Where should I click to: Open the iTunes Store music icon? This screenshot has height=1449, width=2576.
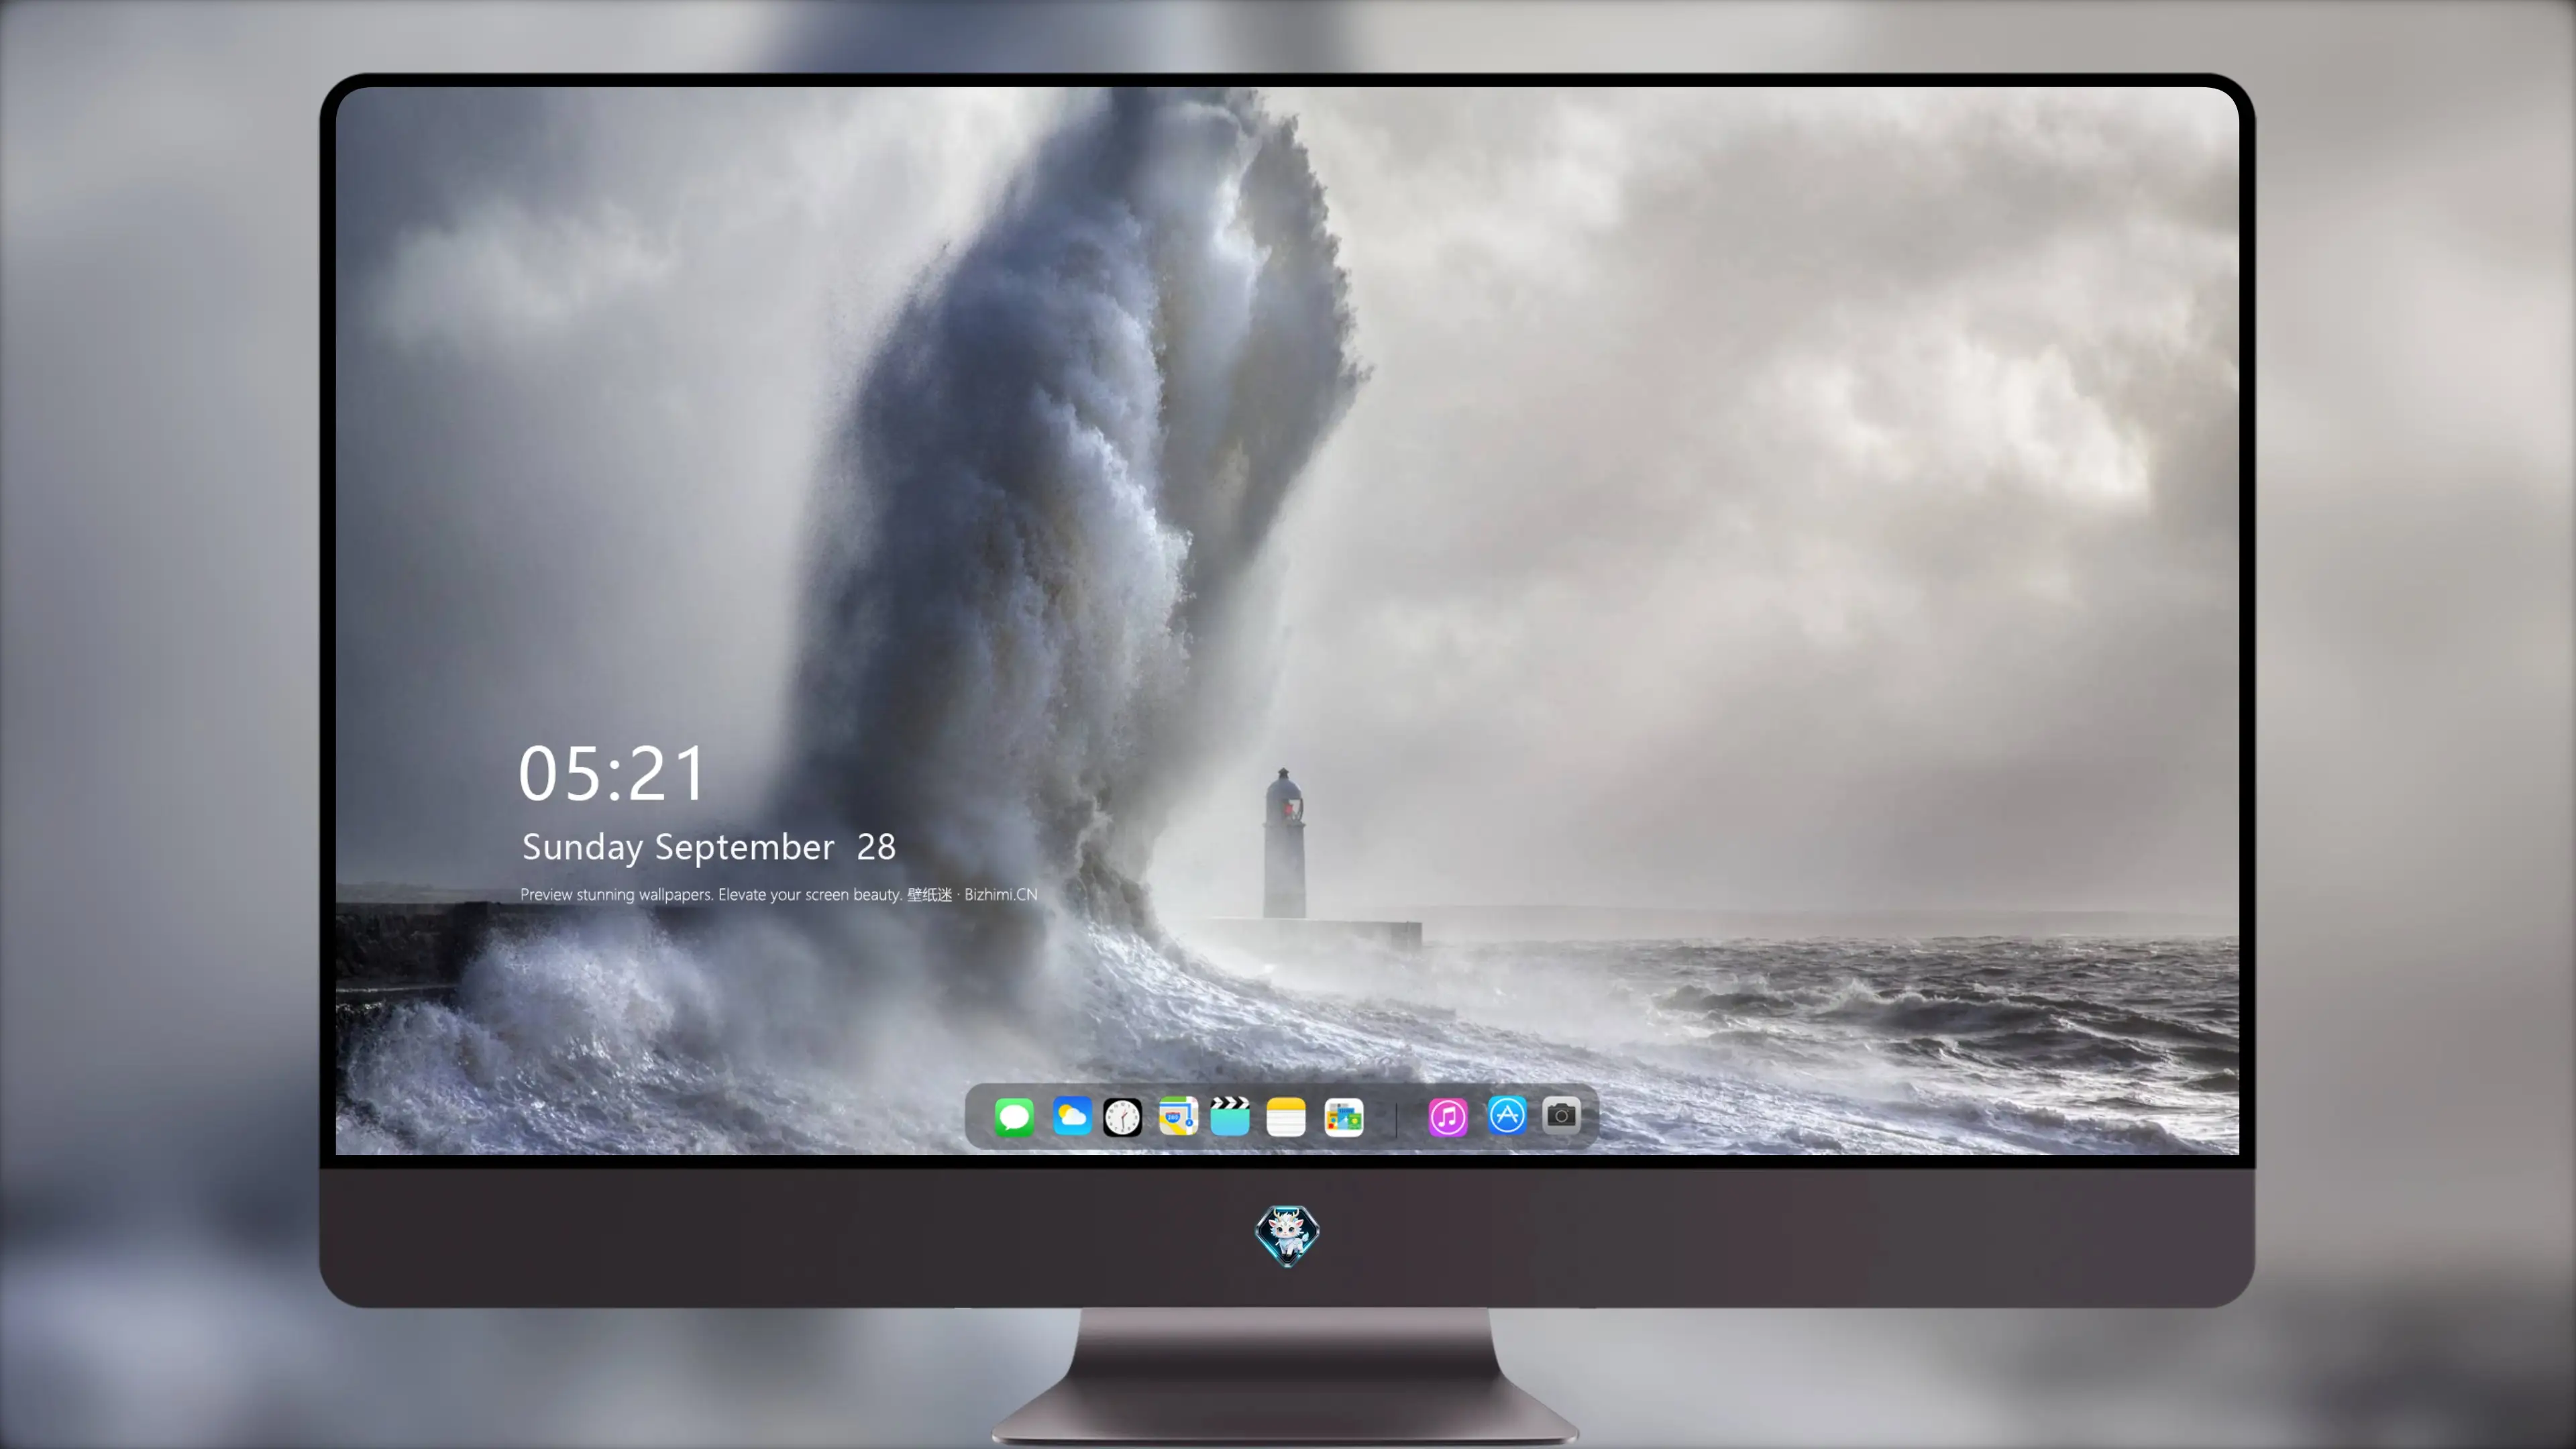point(1448,1117)
